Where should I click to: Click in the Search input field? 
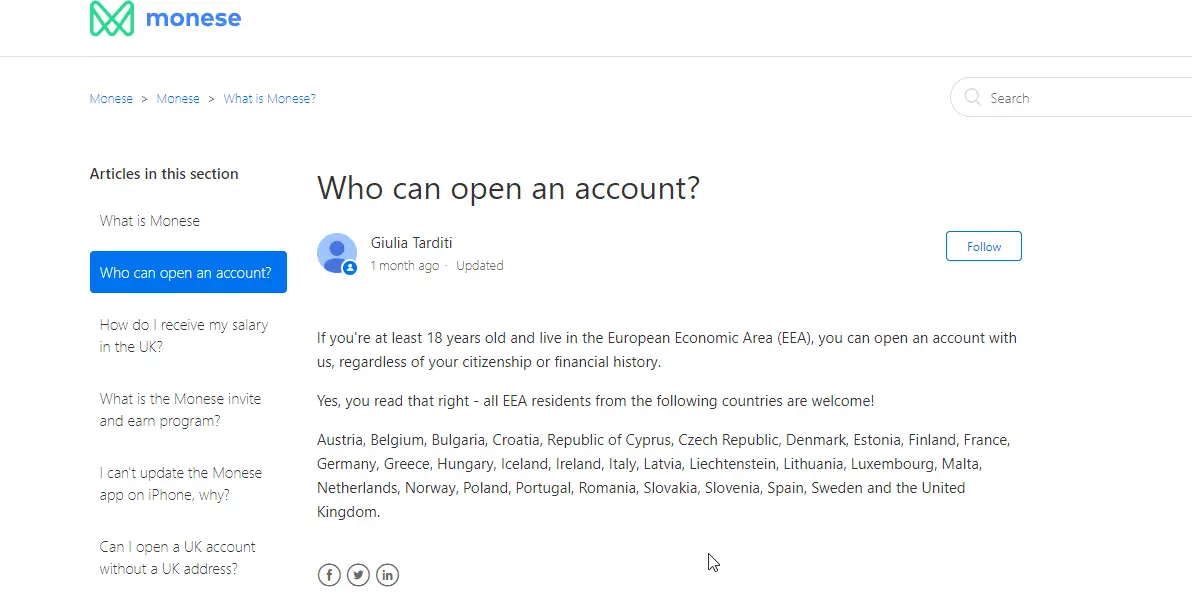pyautogui.click(x=1080, y=98)
